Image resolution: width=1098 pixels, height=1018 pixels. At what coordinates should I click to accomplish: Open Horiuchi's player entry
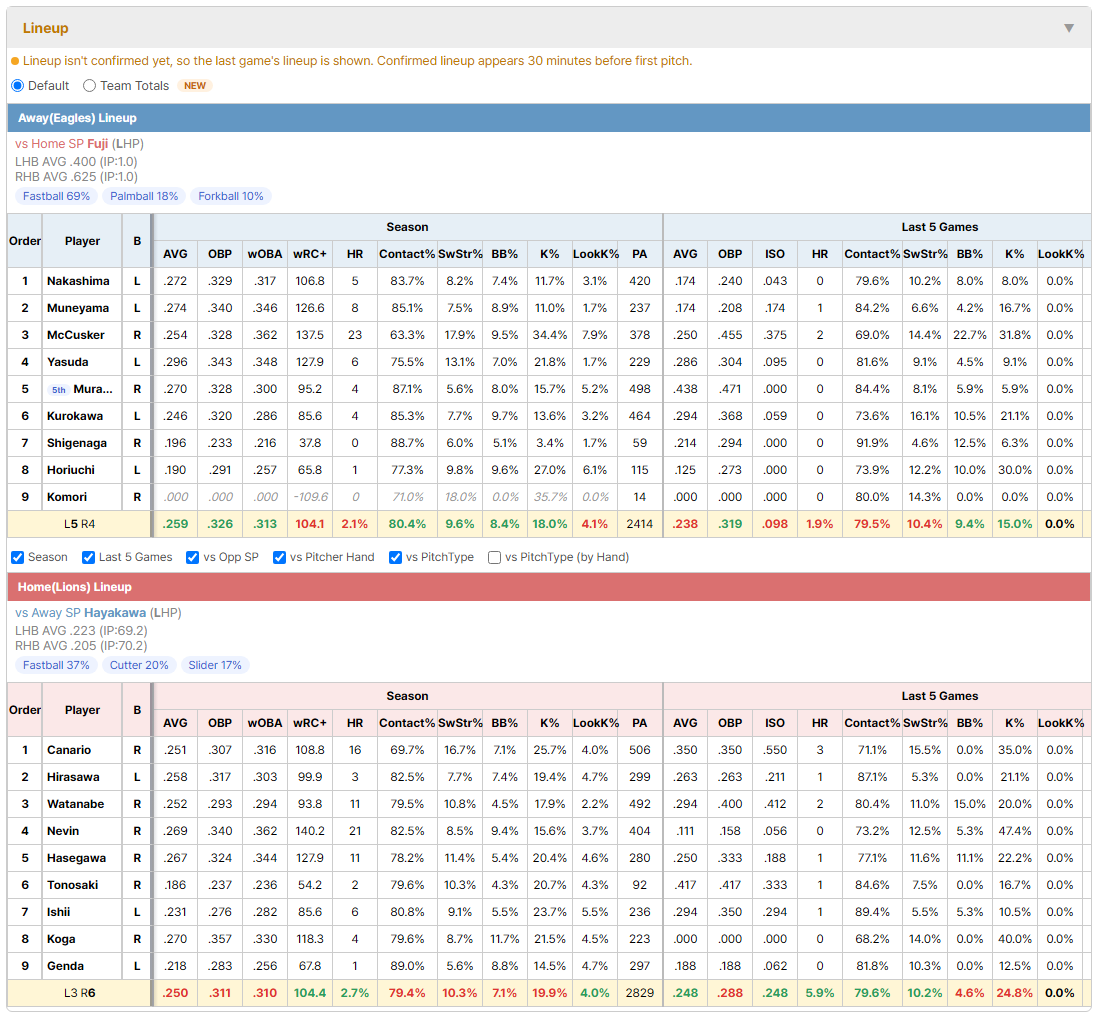tap(71, 470)
